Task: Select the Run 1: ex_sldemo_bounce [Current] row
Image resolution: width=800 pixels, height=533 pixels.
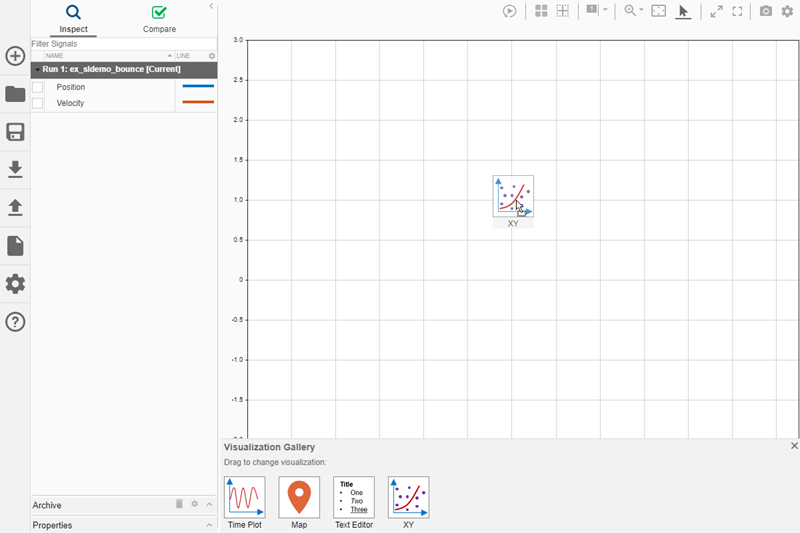Action: pos(124,69)
